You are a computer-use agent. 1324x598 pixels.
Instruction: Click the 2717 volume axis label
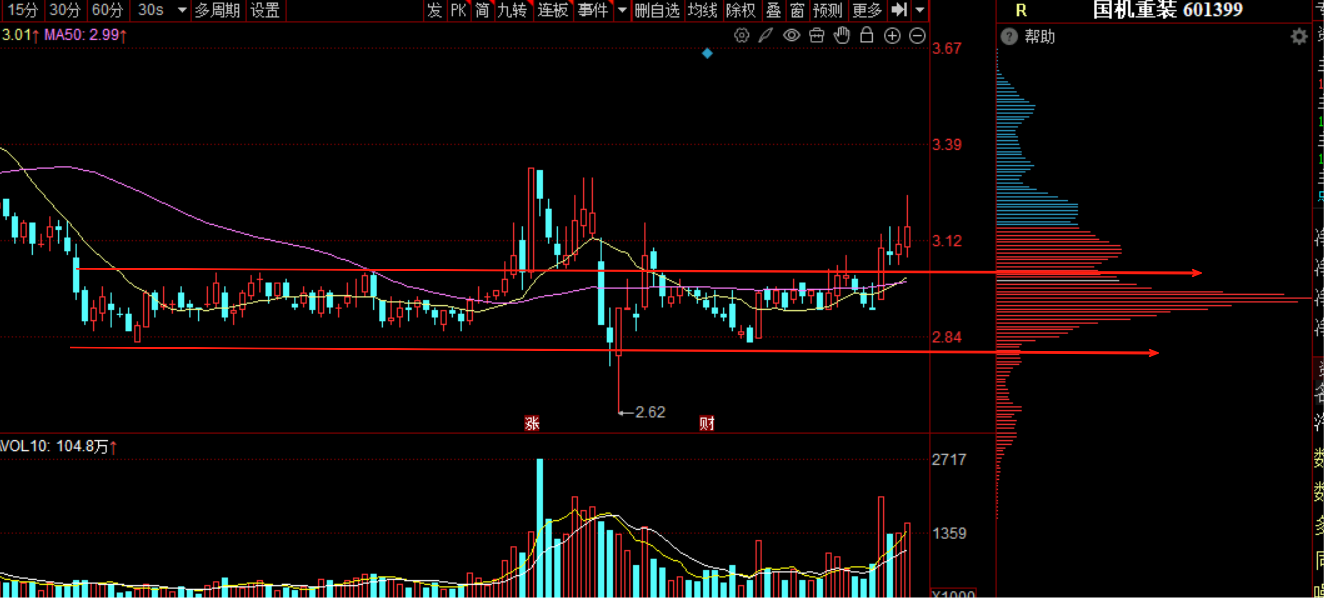949,459
